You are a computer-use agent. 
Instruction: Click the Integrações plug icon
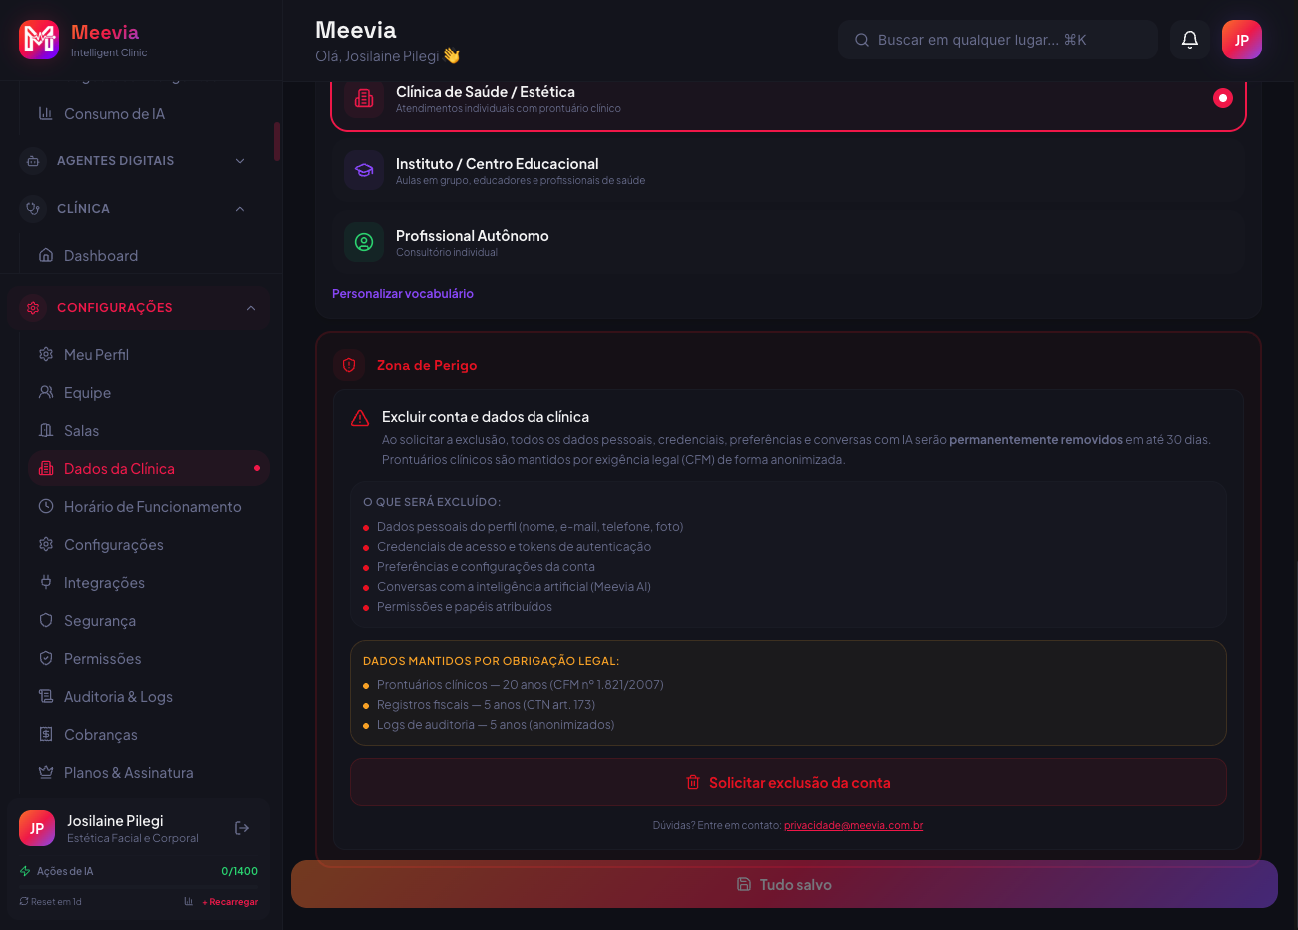(x=45, y=582)
